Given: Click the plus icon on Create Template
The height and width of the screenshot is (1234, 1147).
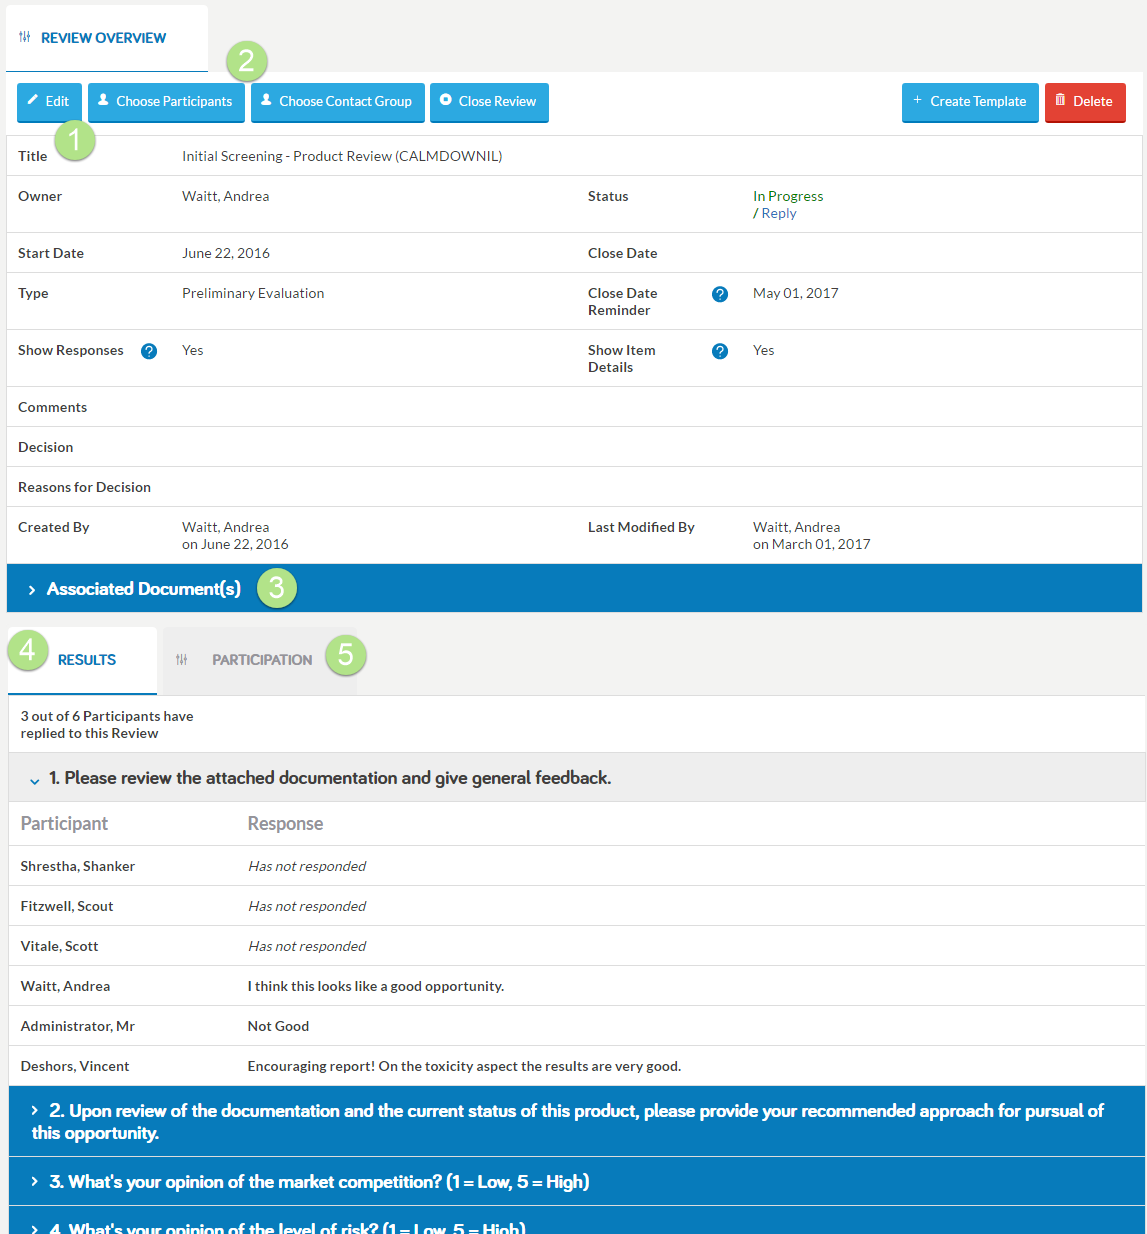Looking at the screenshot, I should coord(917,100).
